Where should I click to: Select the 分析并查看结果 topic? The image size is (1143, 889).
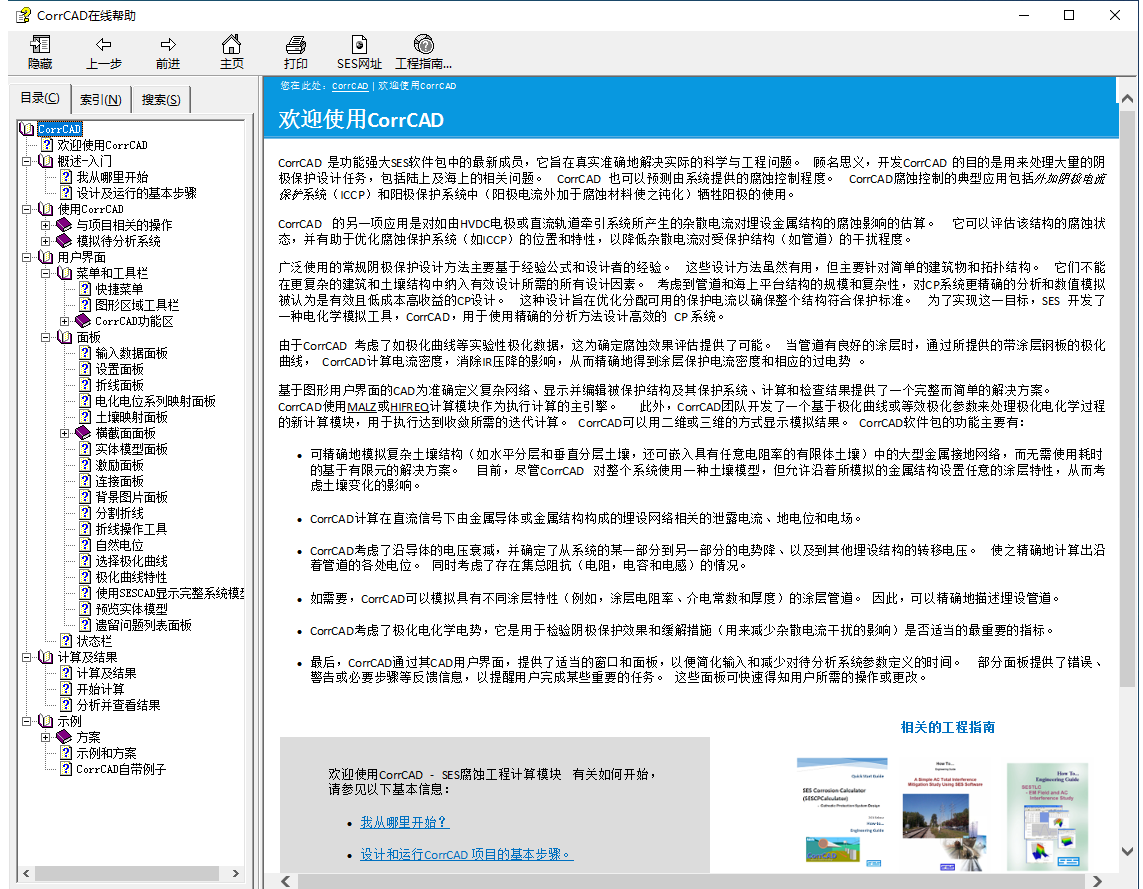(118, 705)
